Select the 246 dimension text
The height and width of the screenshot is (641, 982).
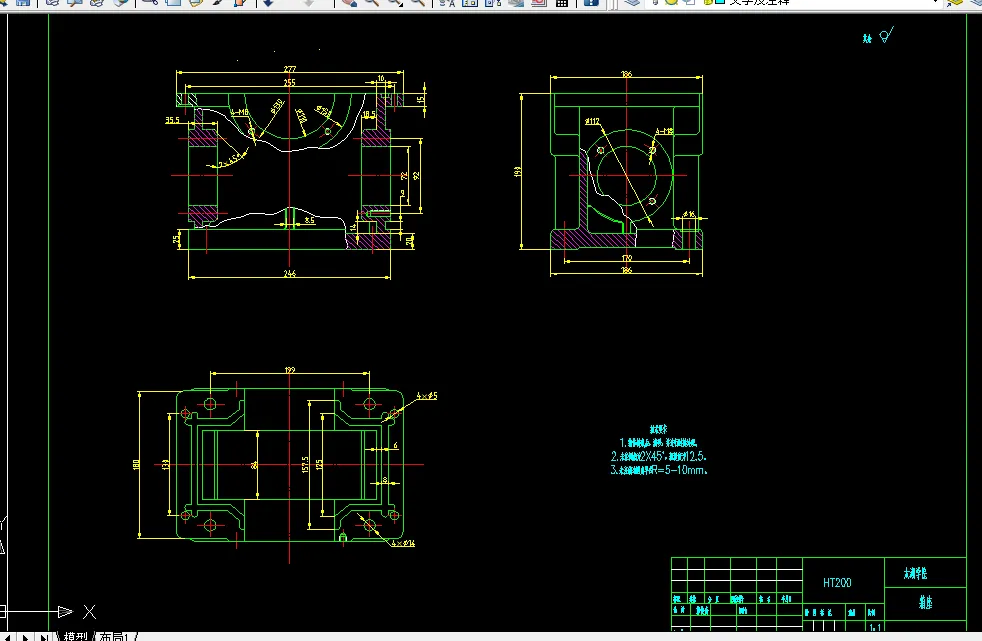click(289, 273)
